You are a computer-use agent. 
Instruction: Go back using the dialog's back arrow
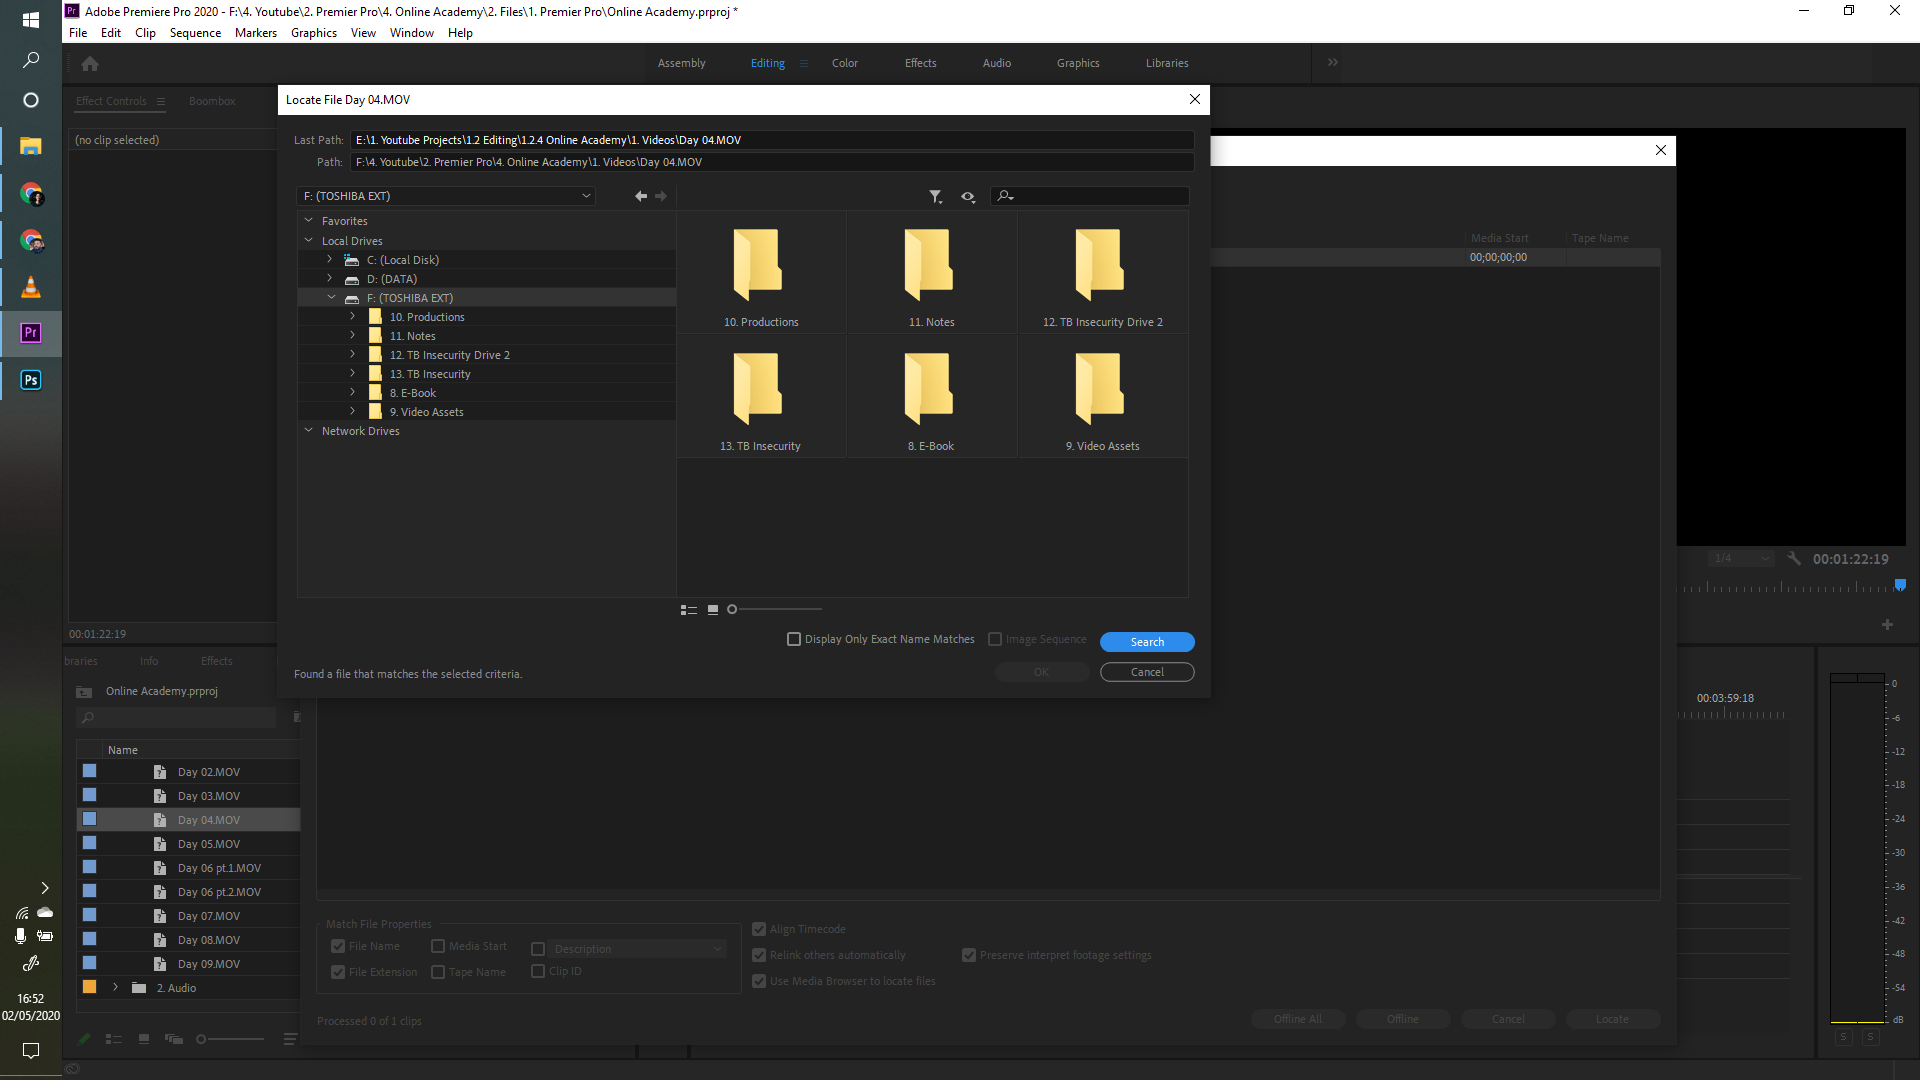tap(640, 196)
